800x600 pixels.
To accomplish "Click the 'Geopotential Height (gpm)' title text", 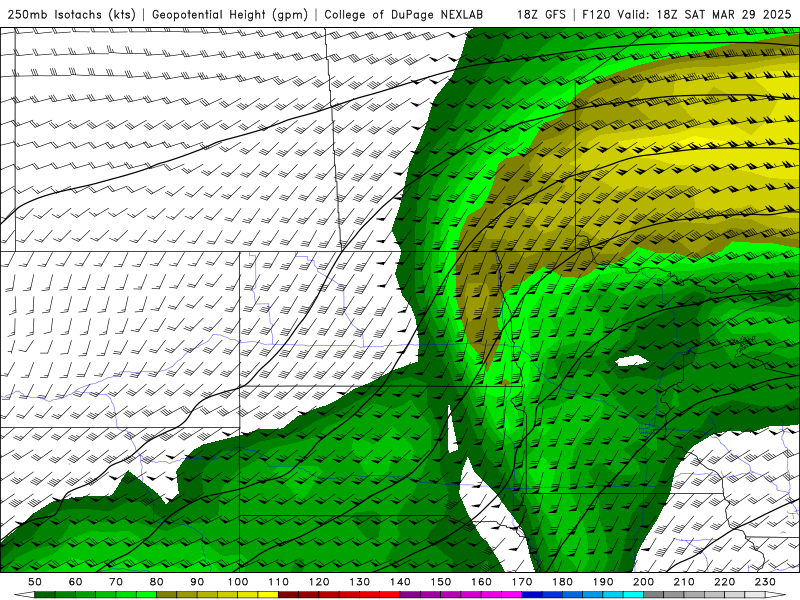I will [x=230, y=15].
